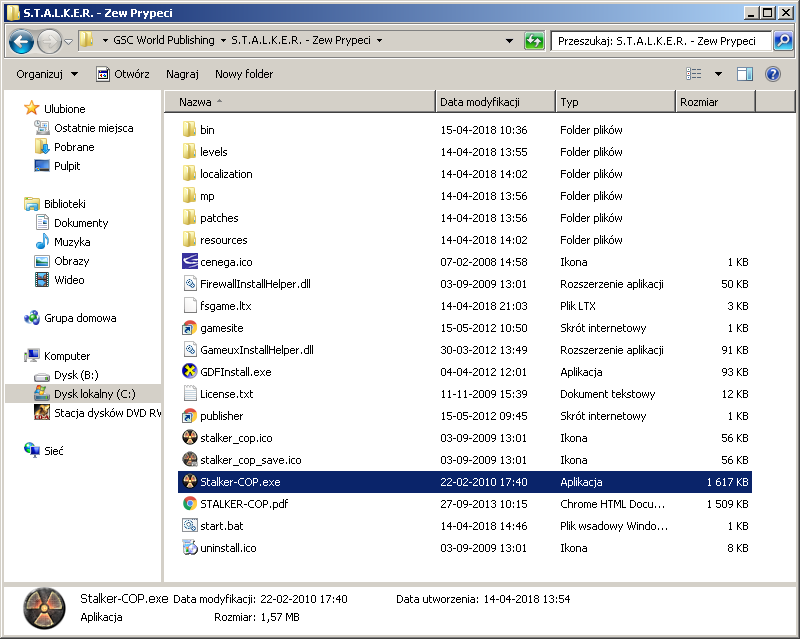The height and width of the screenshot is (639, 800).
Task: Open Pulpit in sidebar
Action: 57,166
